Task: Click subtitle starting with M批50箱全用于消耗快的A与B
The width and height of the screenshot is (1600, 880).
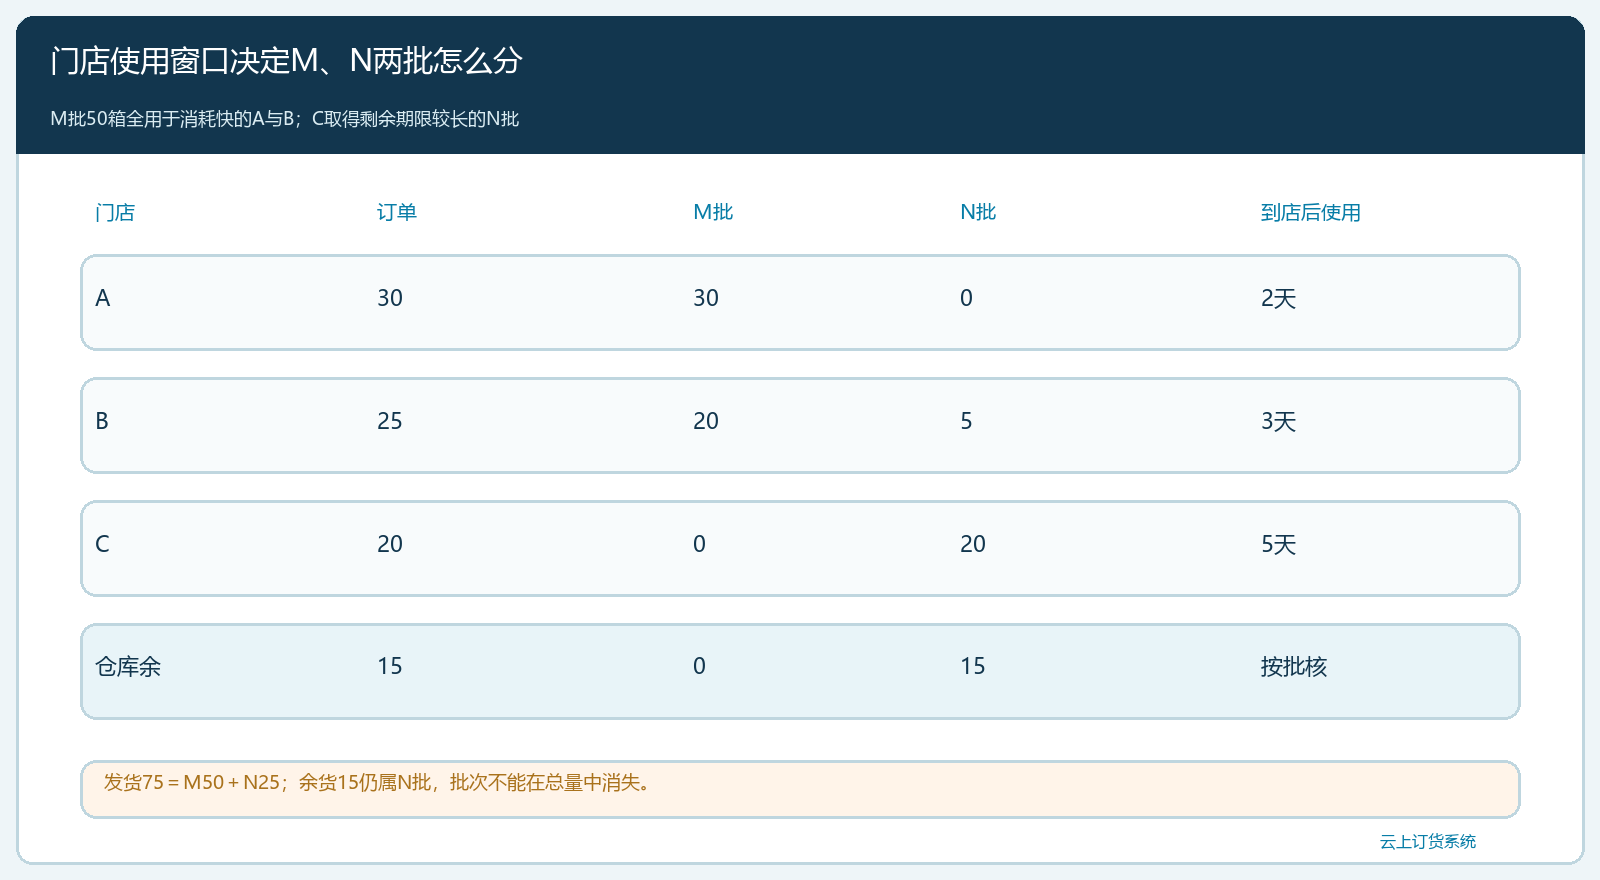Action: 285,119
